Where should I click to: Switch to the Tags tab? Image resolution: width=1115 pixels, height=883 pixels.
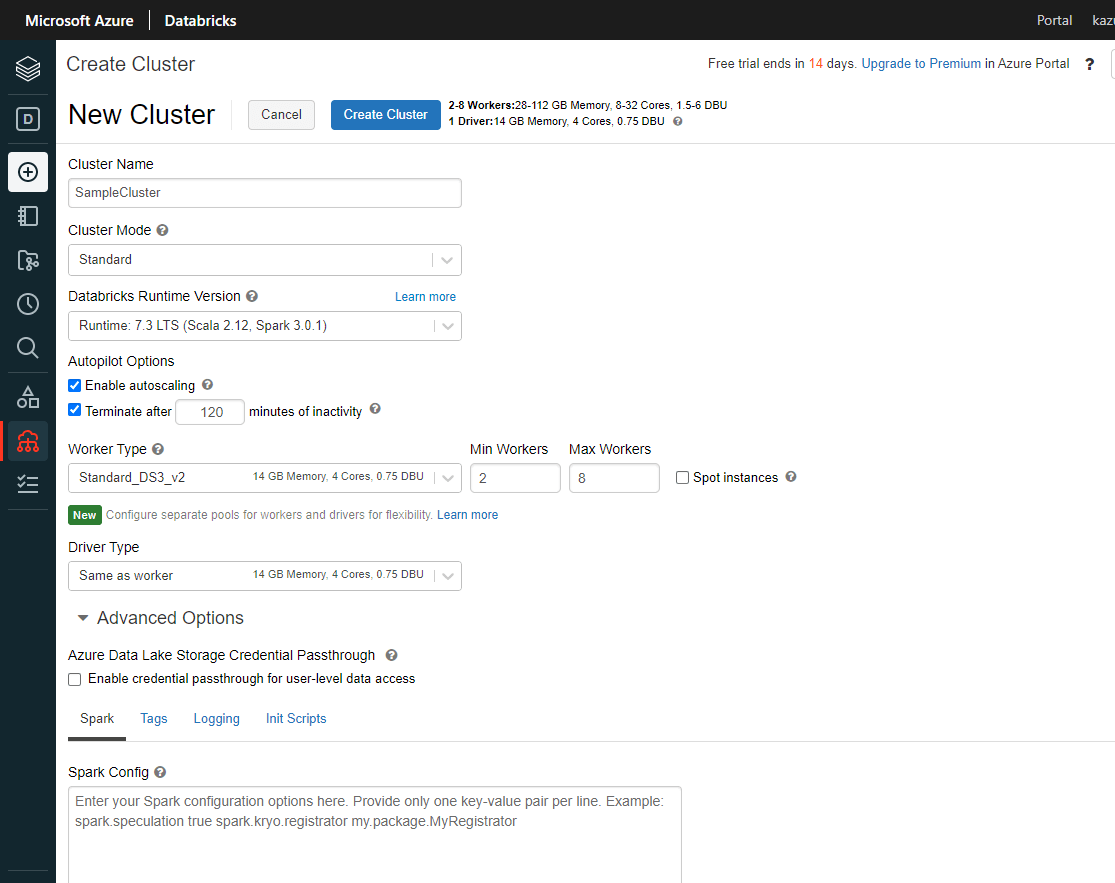tap(154, 719)
